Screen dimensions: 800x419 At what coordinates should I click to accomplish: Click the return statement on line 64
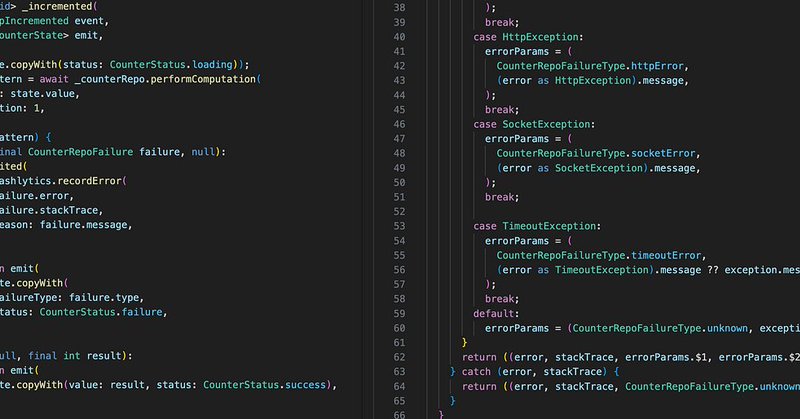pos(631,386)
